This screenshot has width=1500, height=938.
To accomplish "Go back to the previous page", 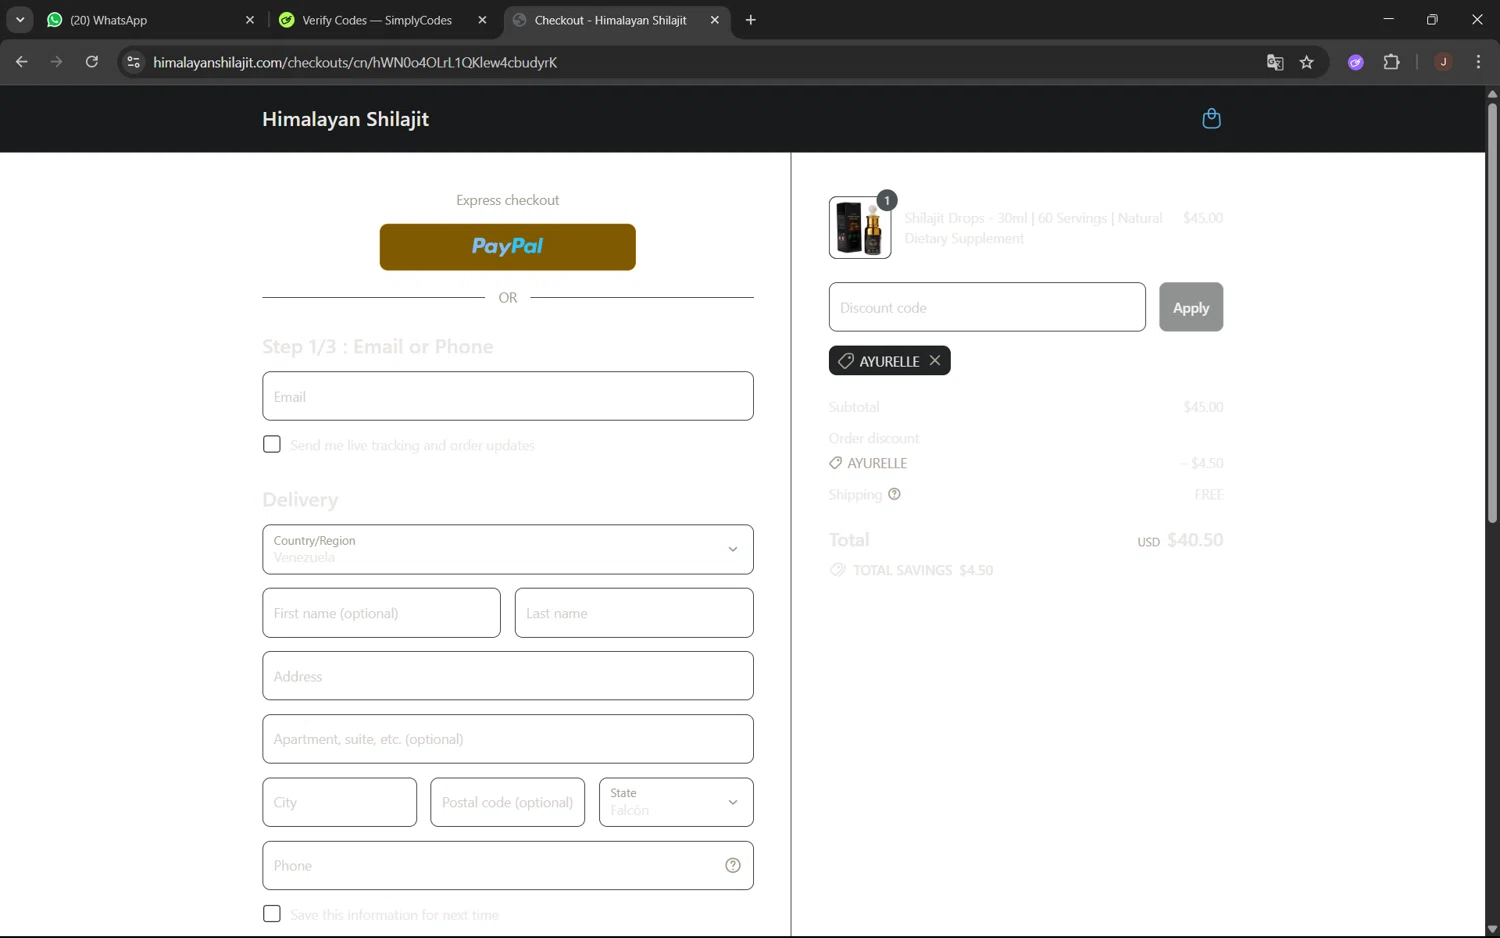I will [x=22, y=62].
